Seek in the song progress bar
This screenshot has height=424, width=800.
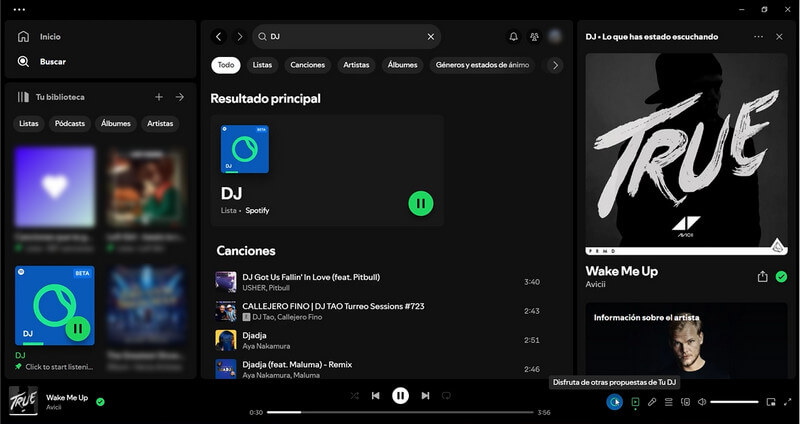tap(400, 412)
